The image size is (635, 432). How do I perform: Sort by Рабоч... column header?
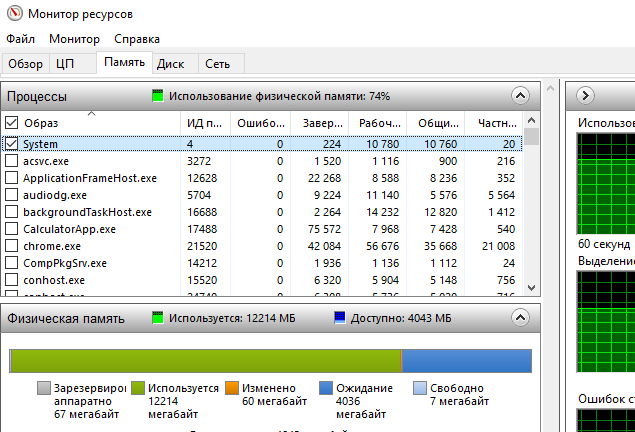click(x=378, y=123)
